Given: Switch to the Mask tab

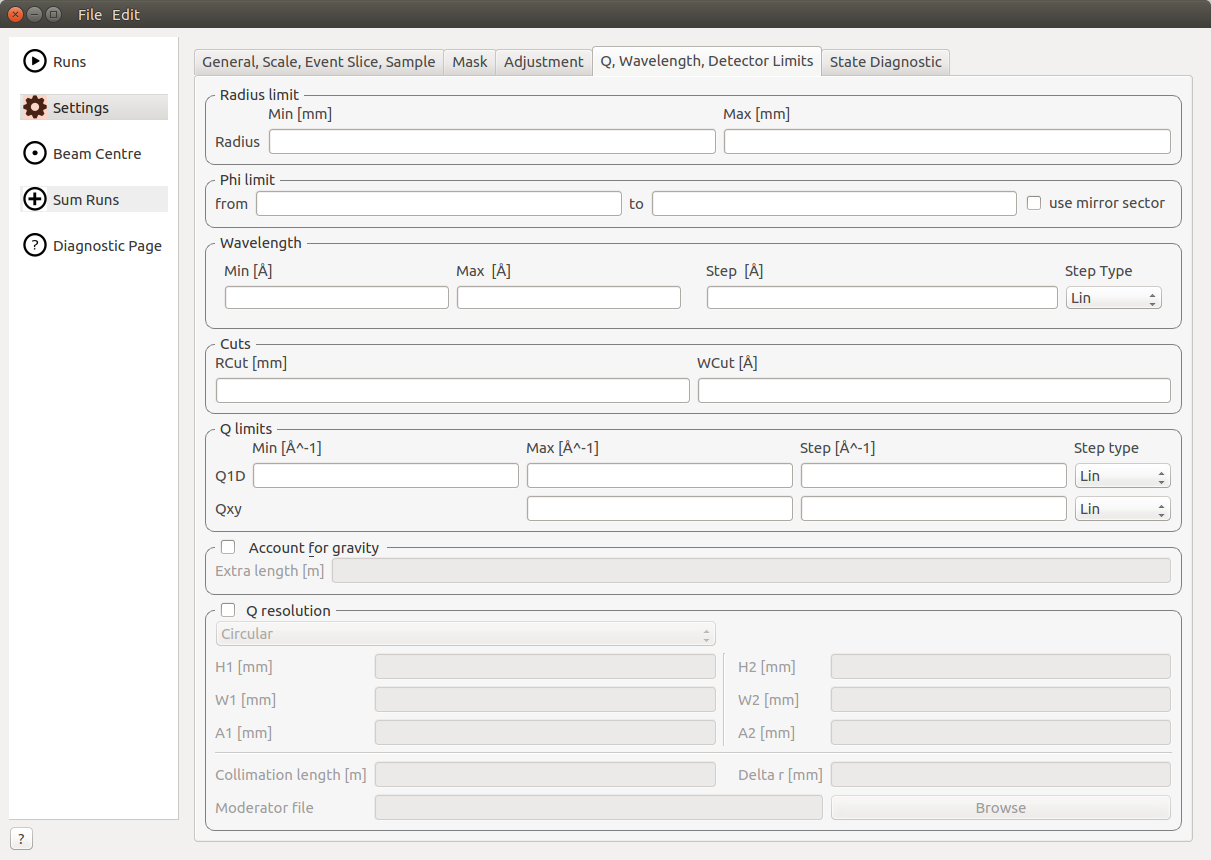Looking at the screenshot, I should (469, 62).
